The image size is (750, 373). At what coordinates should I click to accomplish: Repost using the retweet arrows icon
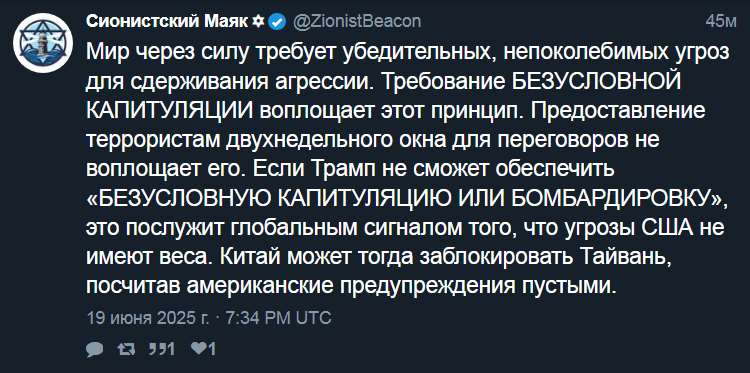[x=127, y=349]
